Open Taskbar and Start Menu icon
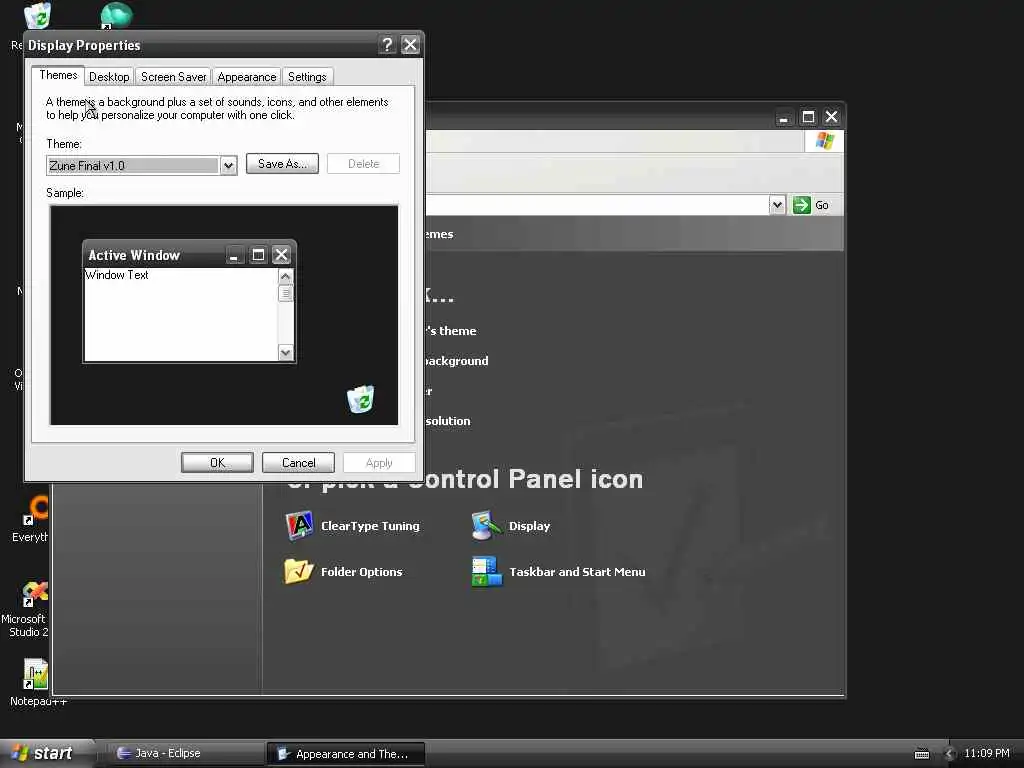Image resolution: width=1024 pixels, height=768 pixels. pos(558,571)
